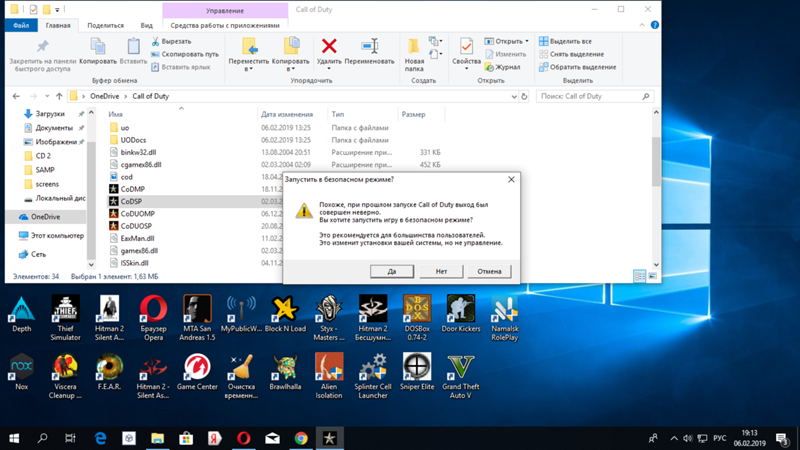Click the Up one level arrow

59,96
